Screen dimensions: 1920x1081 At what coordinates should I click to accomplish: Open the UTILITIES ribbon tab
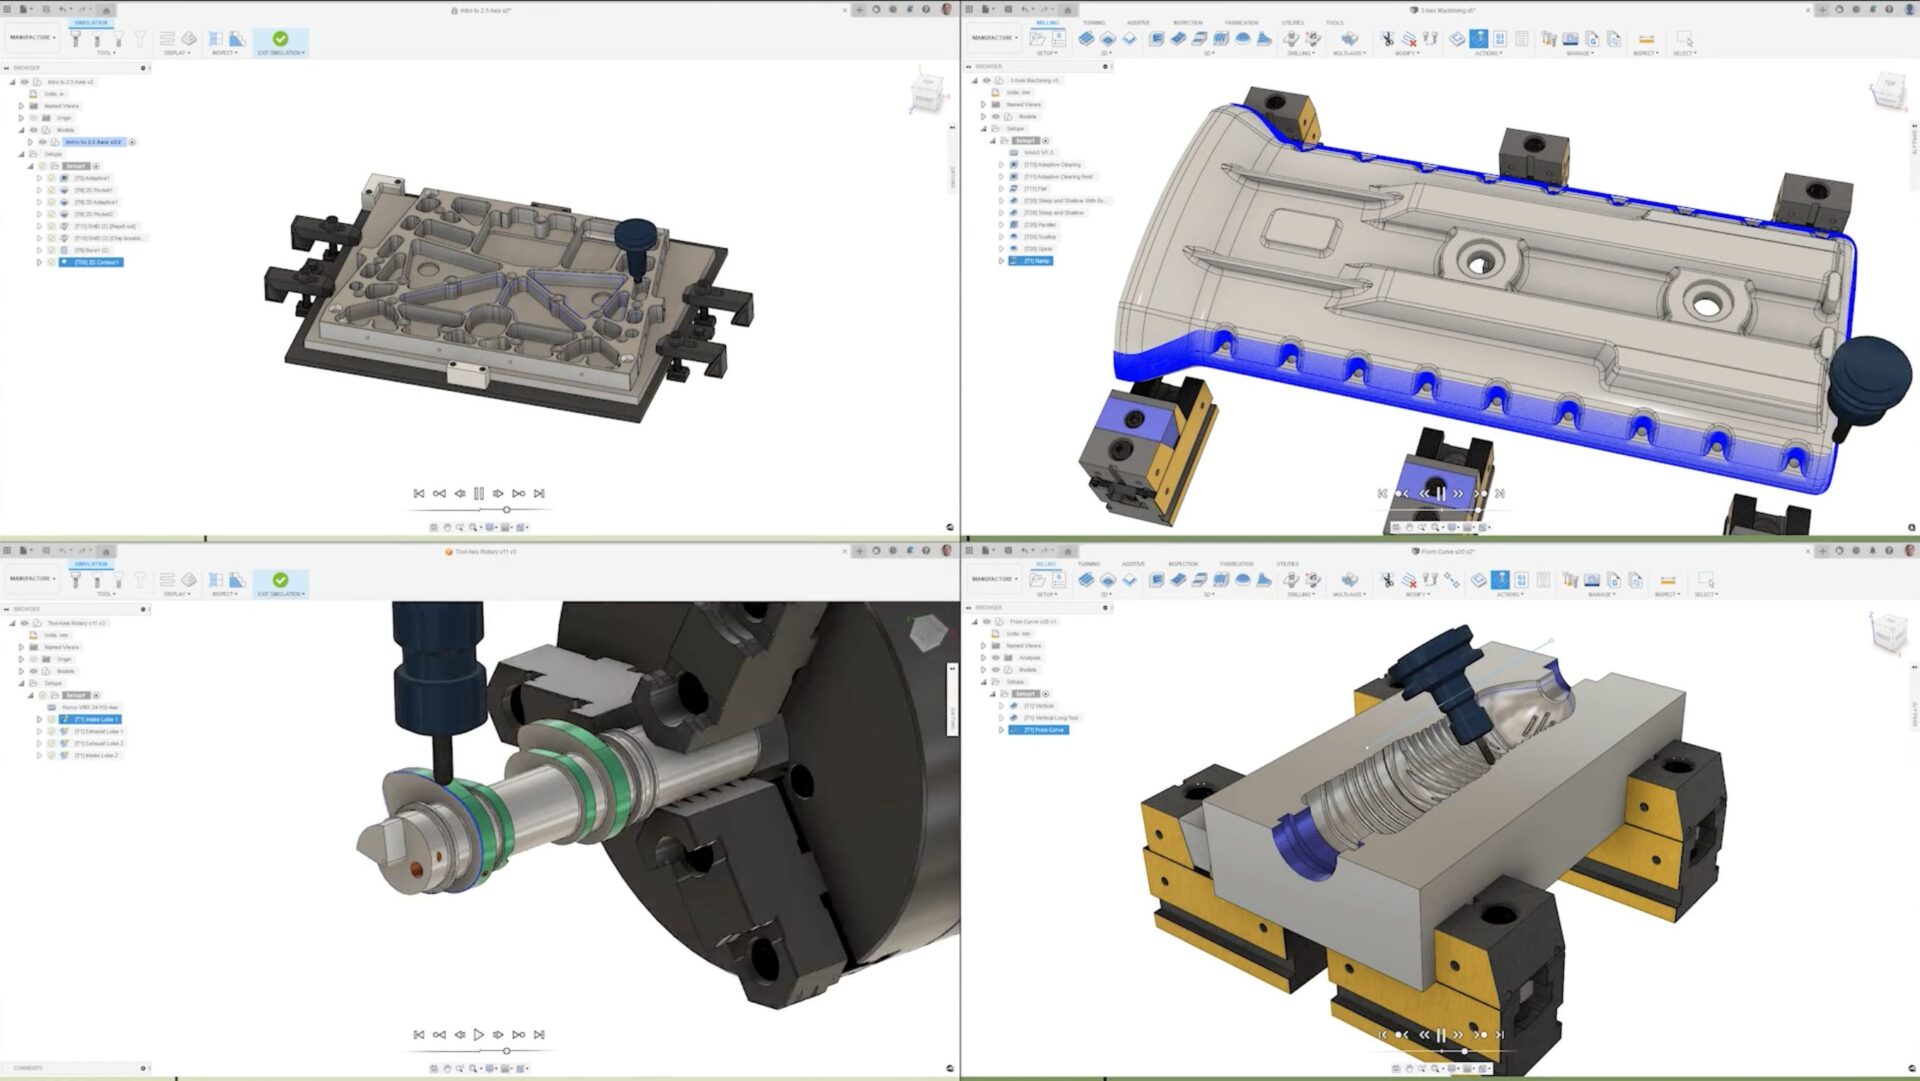[1292, 22]
